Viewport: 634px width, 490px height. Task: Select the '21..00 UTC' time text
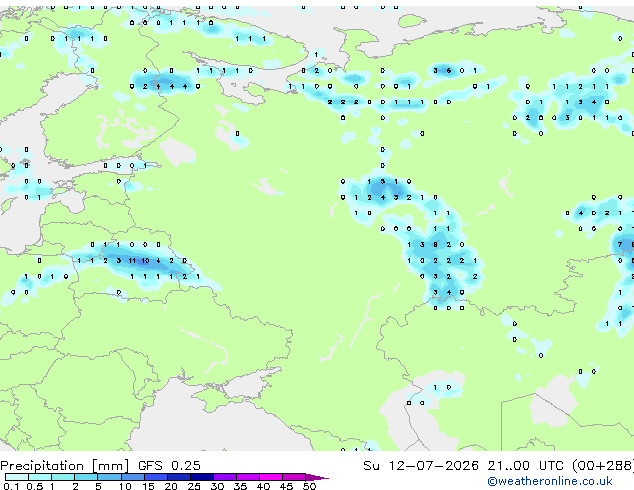click(525, 466)
